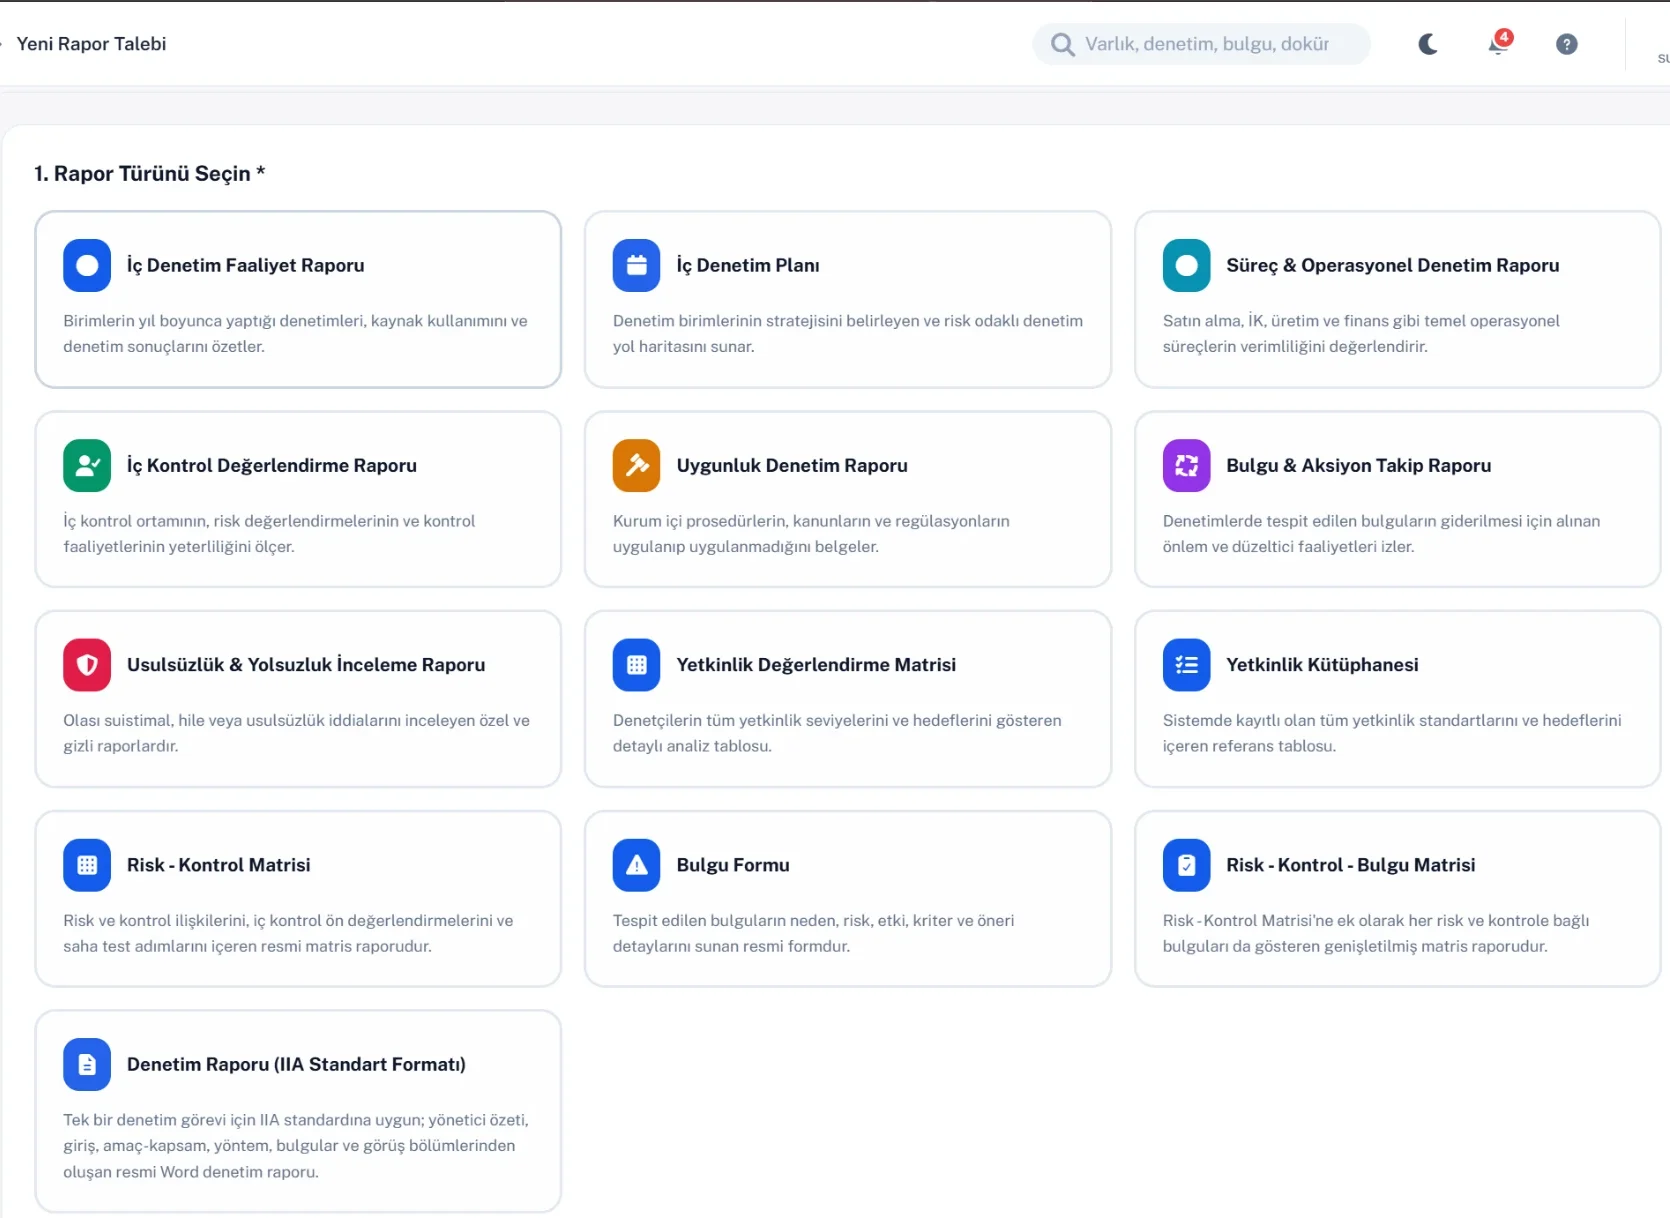
Task: Focus the Varlık, denetim, bulgu search field
Action: [x=1201, y=44]
